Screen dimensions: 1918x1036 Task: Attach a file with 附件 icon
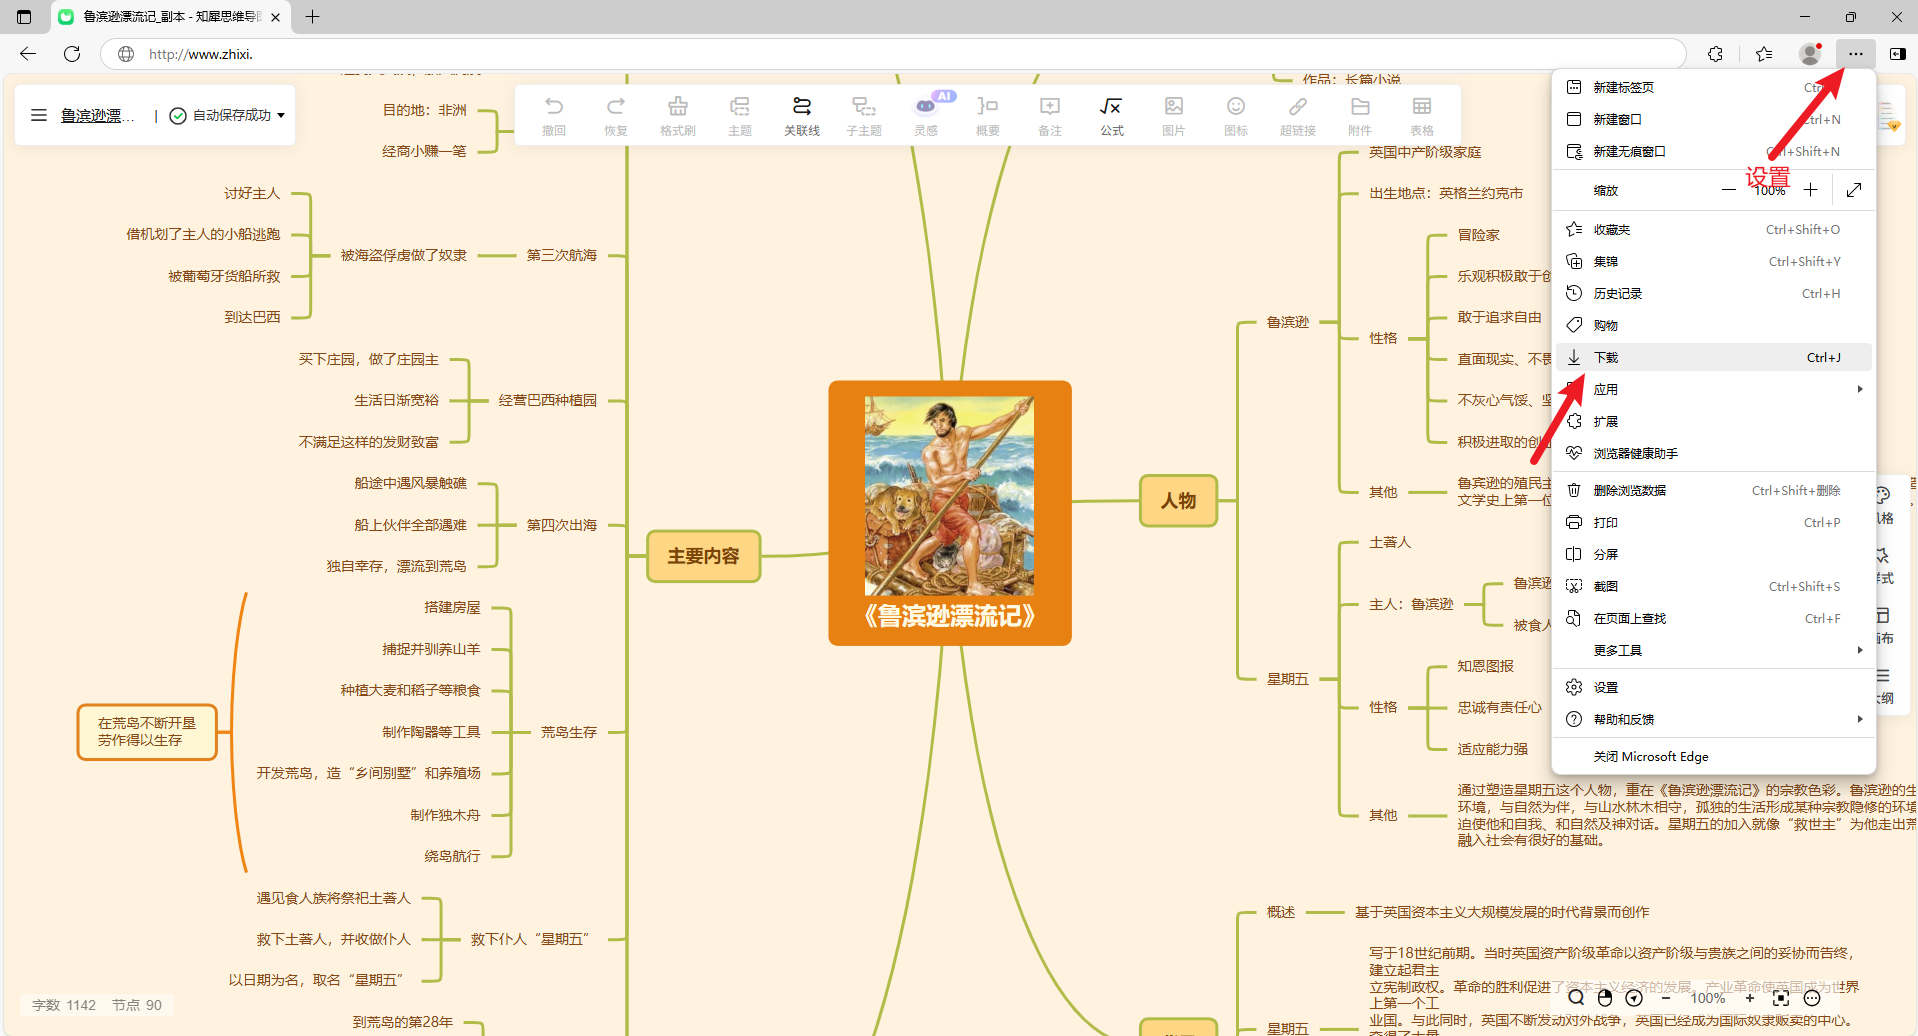[x=1360, y=115]
